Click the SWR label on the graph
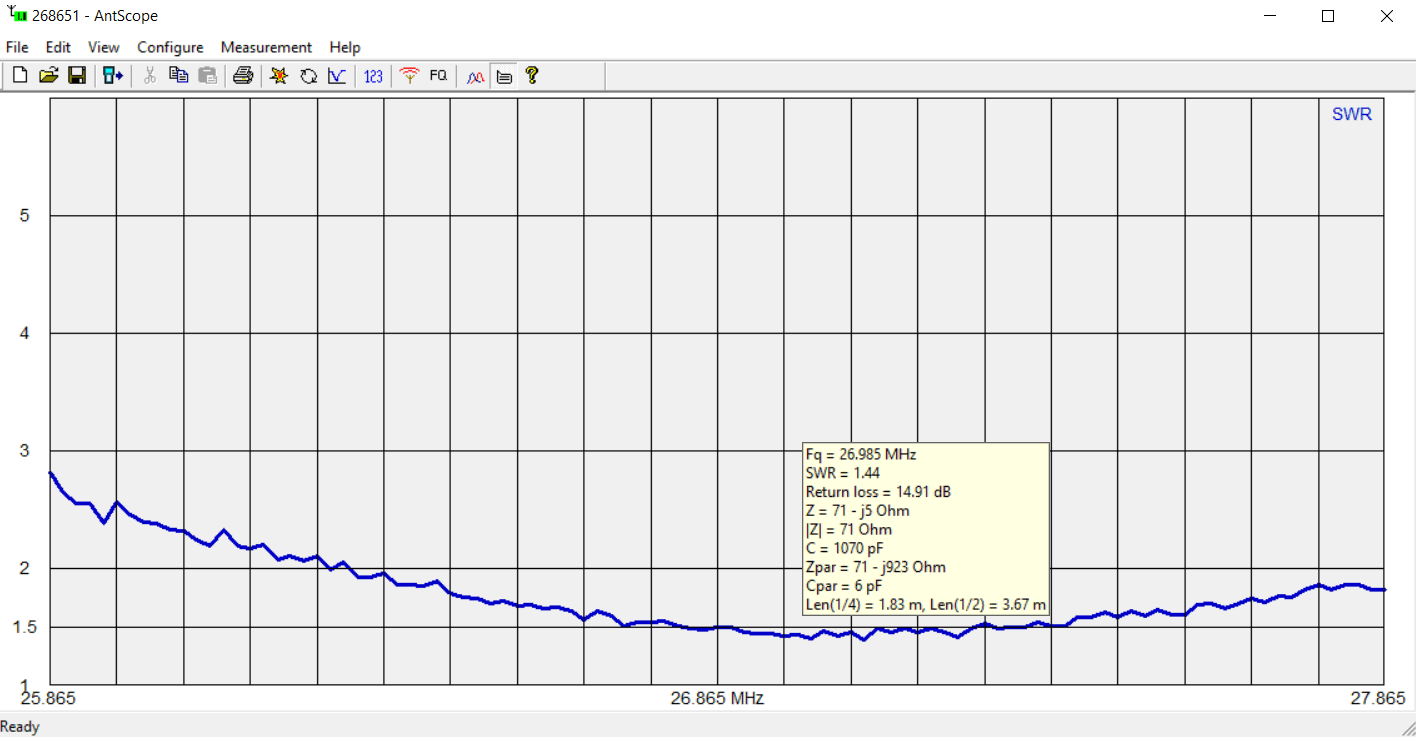This screenshot has width=1416, height=737. (x=1351, y=115)
